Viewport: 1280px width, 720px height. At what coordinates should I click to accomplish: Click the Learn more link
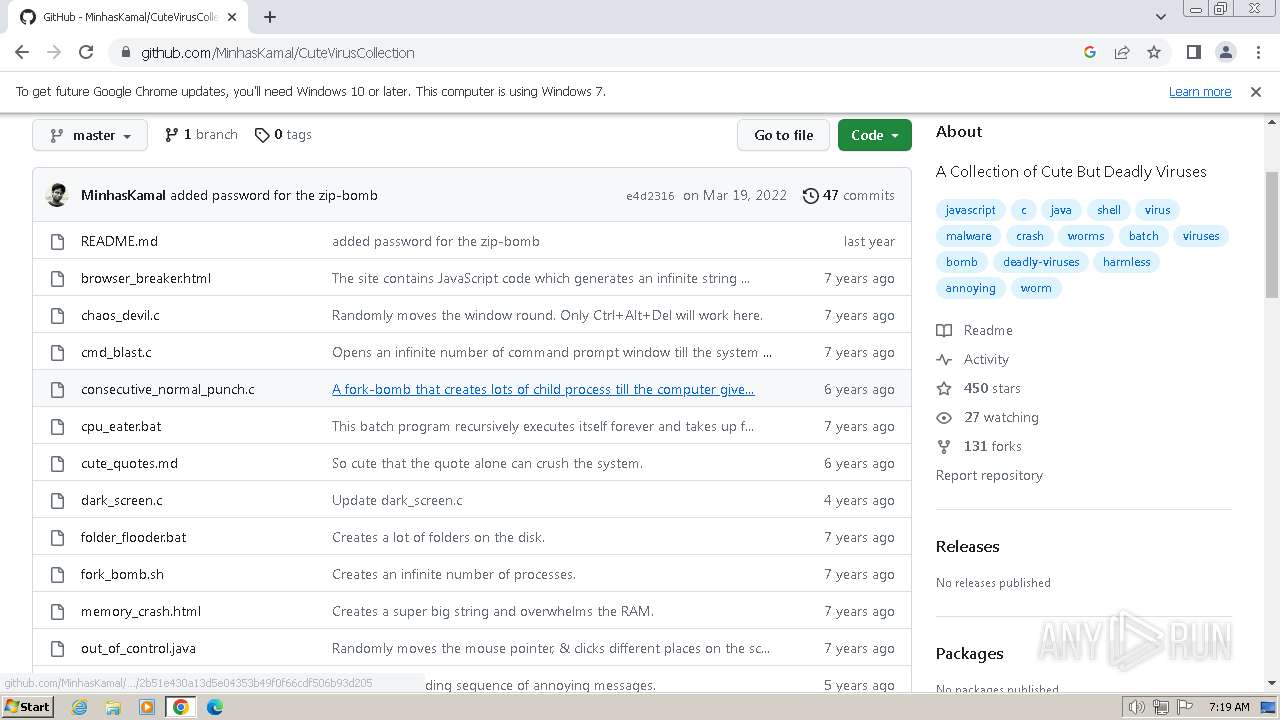tap(1200, 92)
